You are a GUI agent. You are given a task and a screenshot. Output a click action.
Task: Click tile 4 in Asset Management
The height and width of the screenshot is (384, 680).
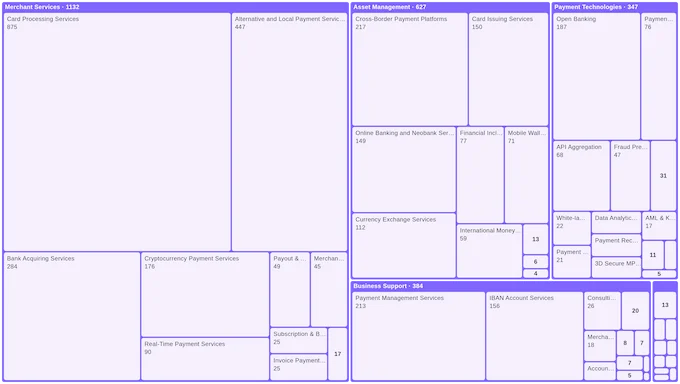pyautogui.click(x=536, y=273)
